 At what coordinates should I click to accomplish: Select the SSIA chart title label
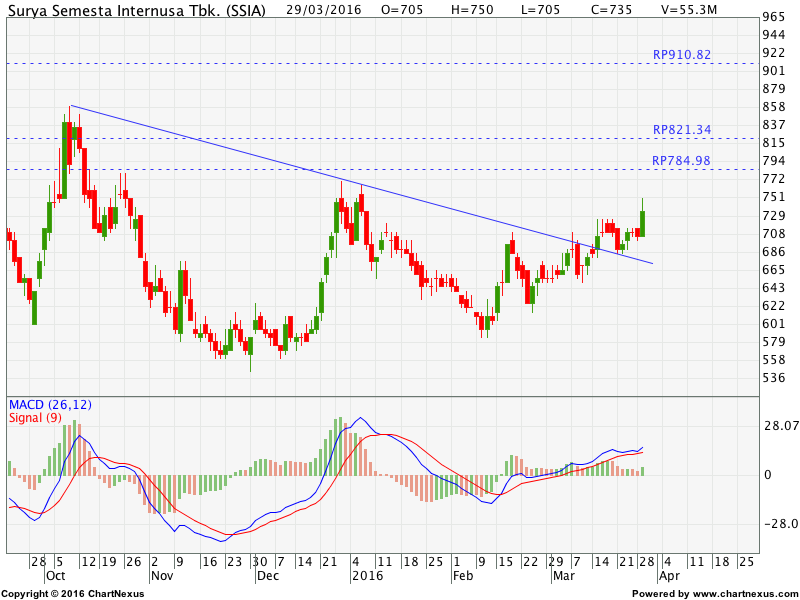[x=135, y=12]
